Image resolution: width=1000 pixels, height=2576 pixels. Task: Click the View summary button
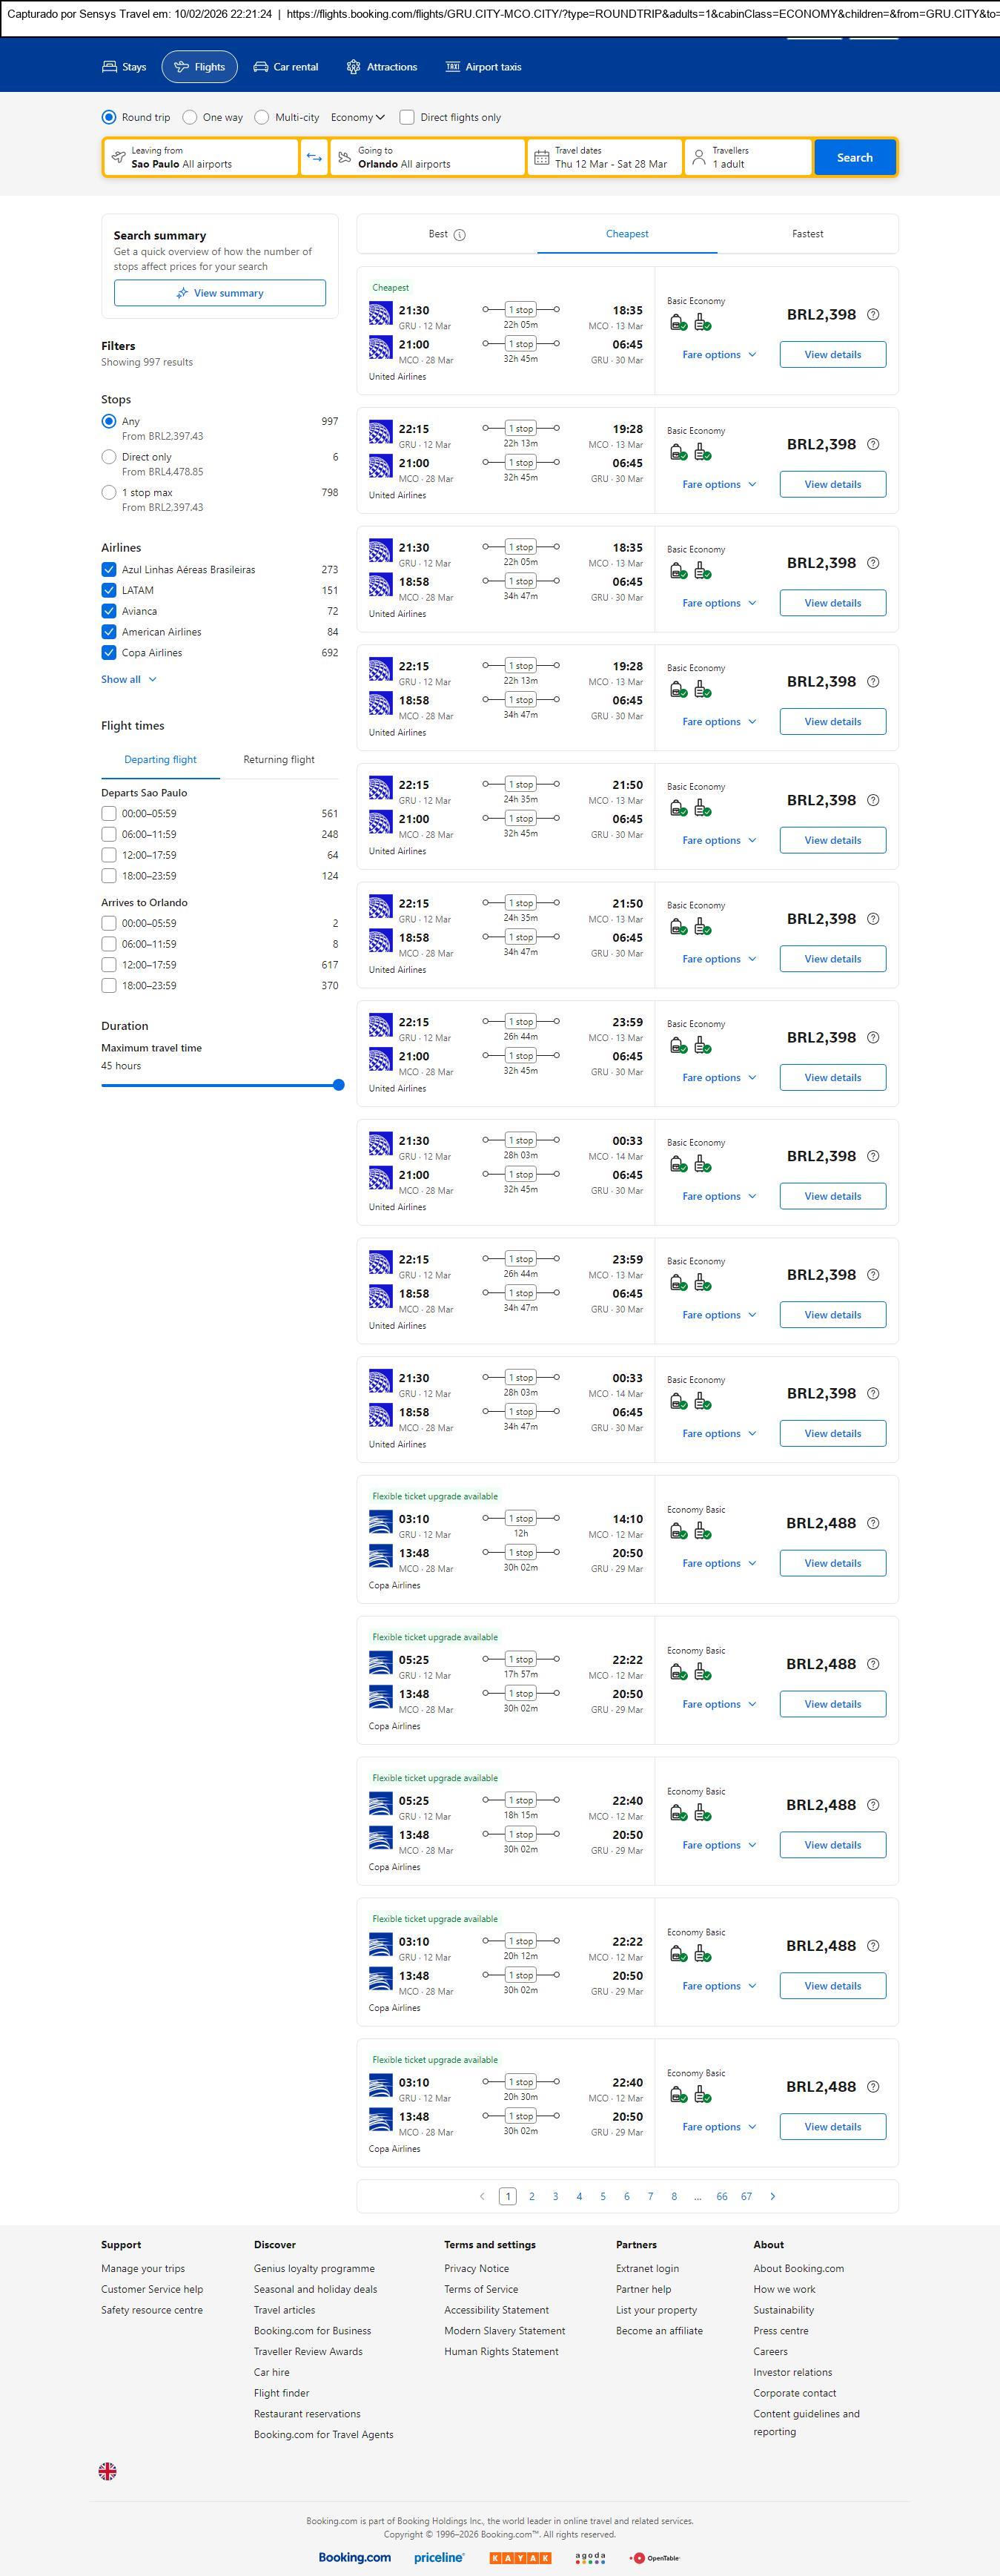point(220,293)
